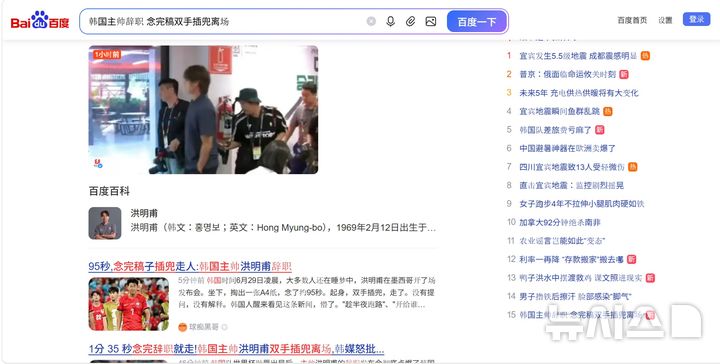Click the 百度一下 search button
Viewport: 720px width, 364px height.
477,21
